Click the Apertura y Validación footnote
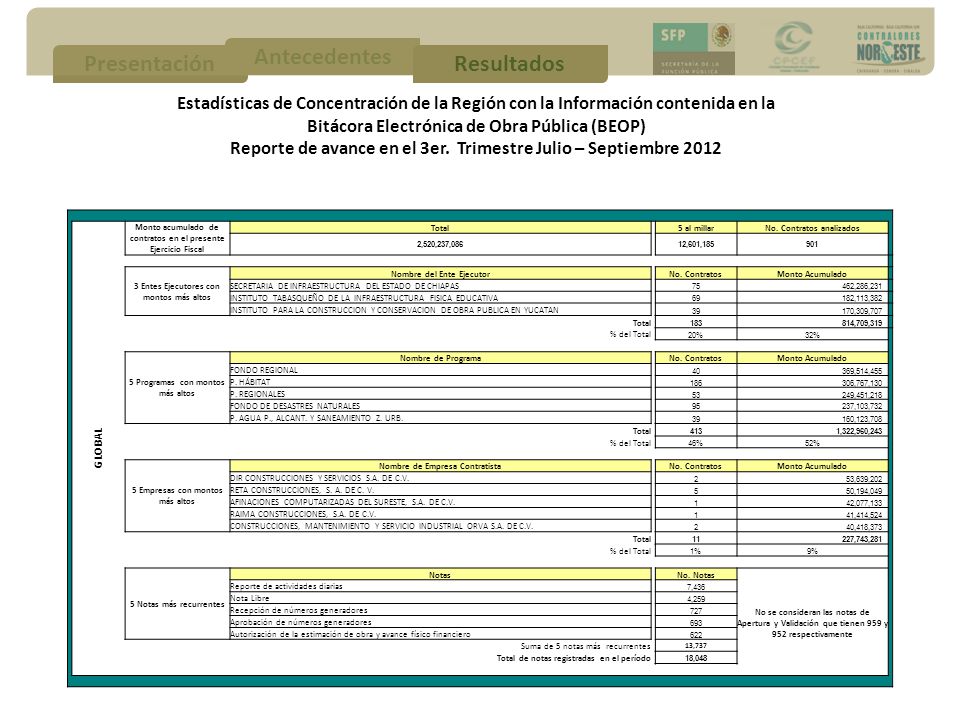 tap(812, 623)
